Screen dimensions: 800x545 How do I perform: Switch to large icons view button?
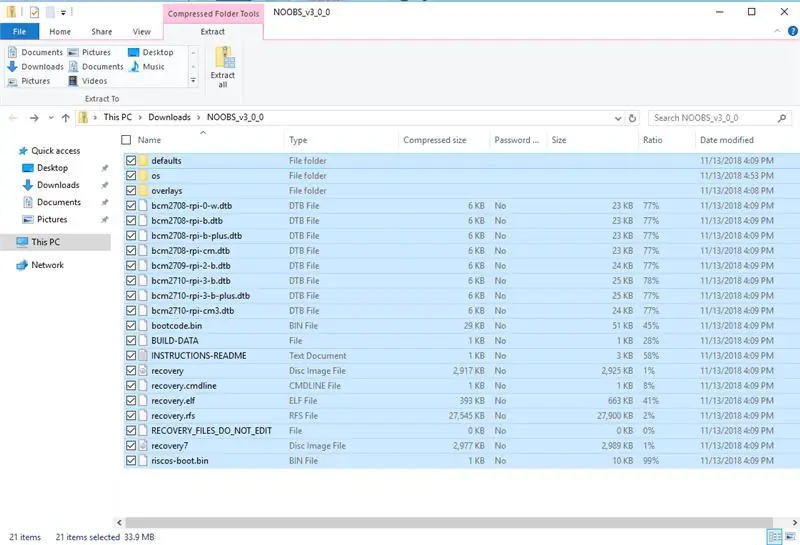[790, 536]
